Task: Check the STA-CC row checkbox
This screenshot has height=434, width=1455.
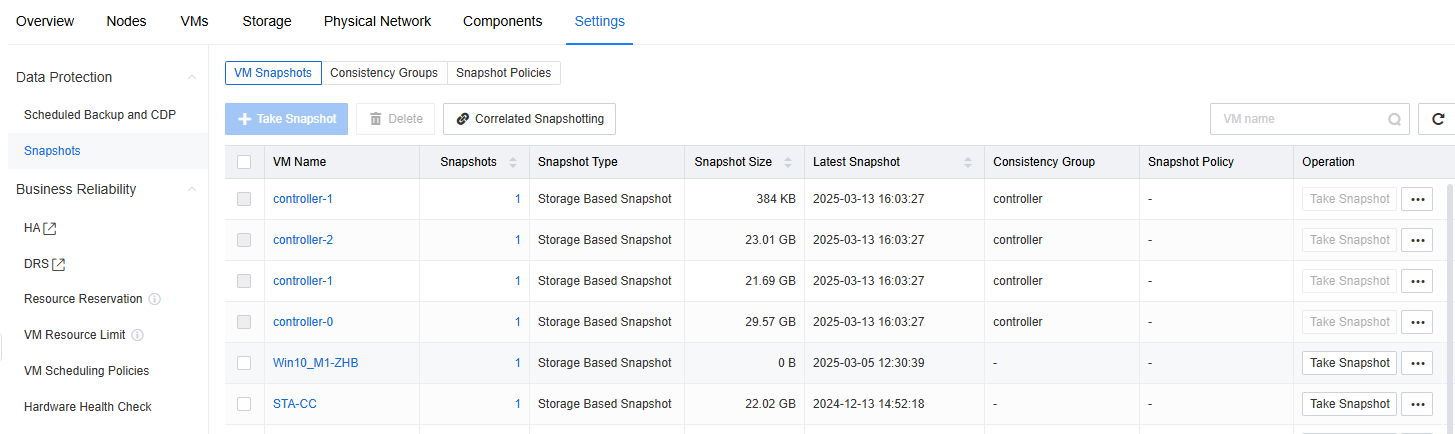Action: (244, 404)
